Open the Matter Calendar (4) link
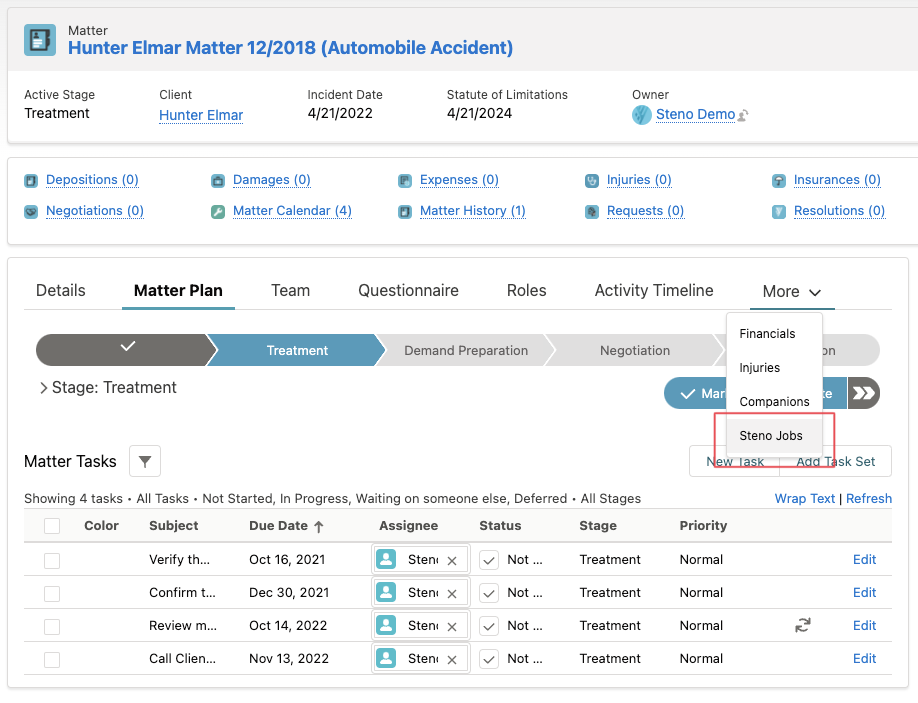The height and width of the screenshot is (703, 918). (292, 211)
